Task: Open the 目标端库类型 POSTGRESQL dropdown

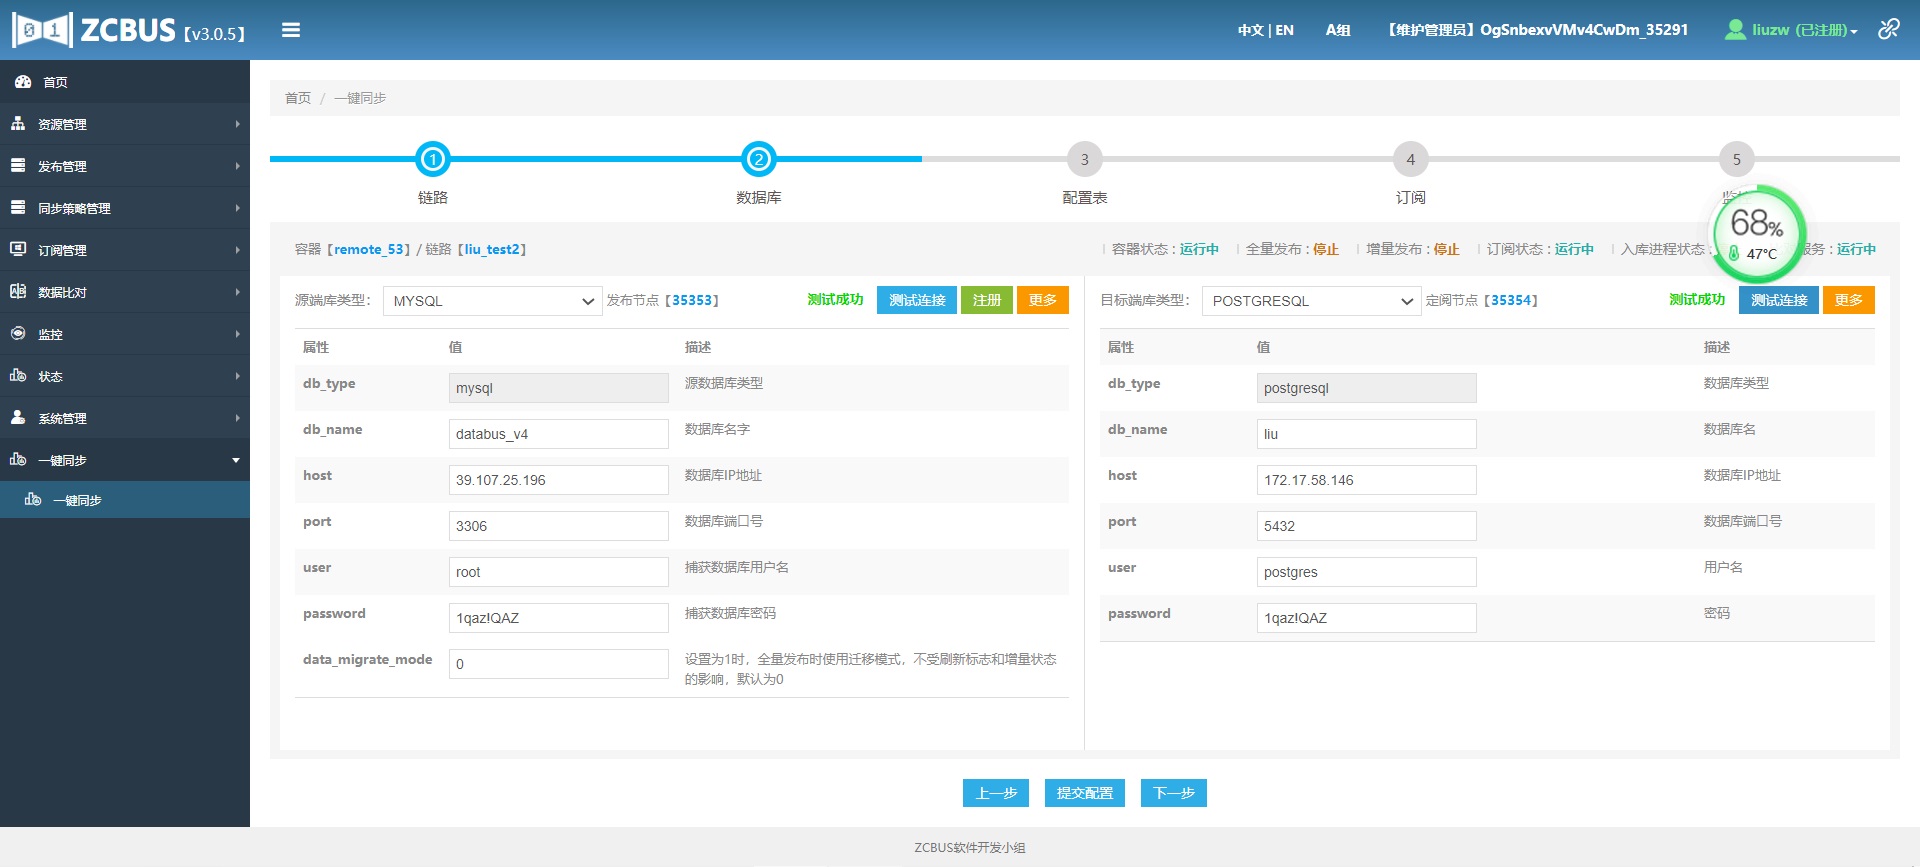Action: (x=1310, y=301)
